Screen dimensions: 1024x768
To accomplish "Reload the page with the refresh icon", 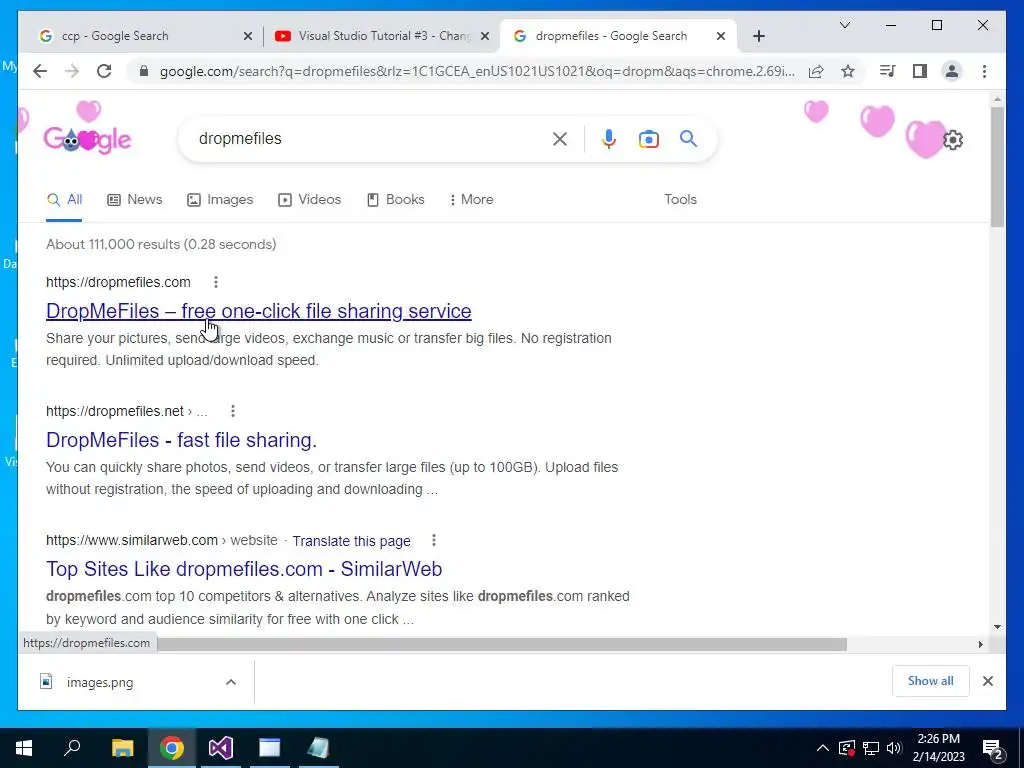I will (x=104, y=71).
